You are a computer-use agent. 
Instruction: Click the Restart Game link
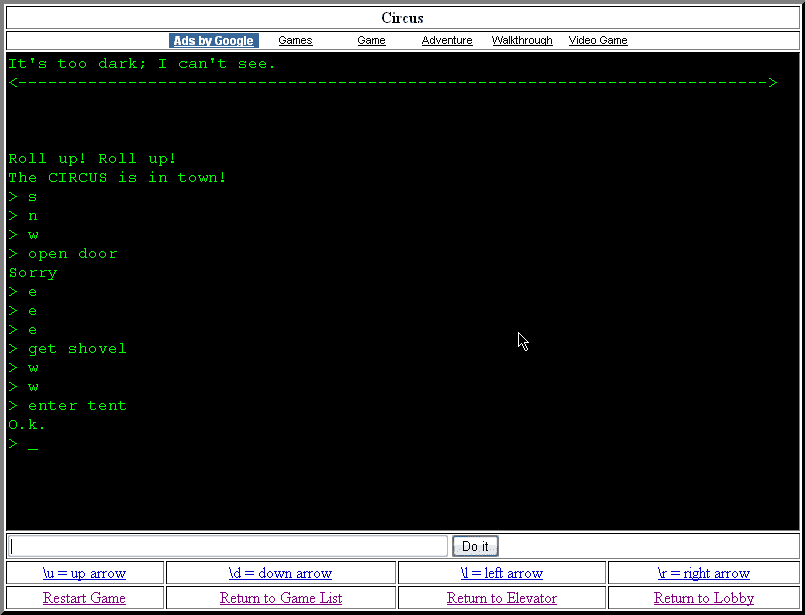click(x=84, y=598)
